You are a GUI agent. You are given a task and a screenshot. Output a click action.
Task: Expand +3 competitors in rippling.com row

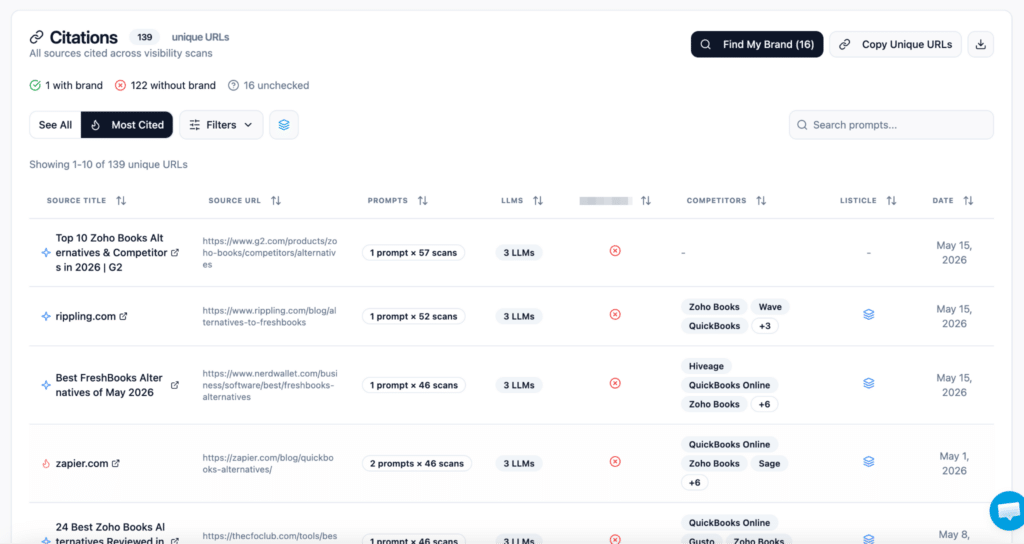click(765, 326)
